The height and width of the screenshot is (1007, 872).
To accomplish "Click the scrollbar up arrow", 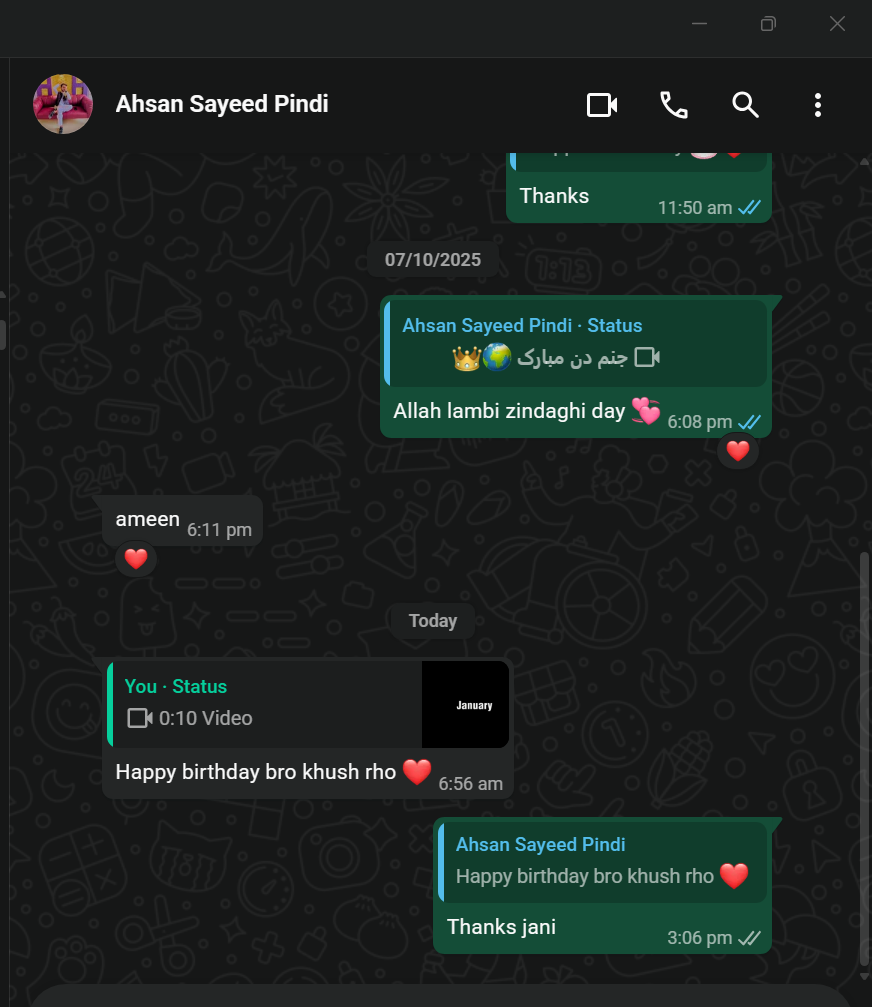I will coord(864,161).
